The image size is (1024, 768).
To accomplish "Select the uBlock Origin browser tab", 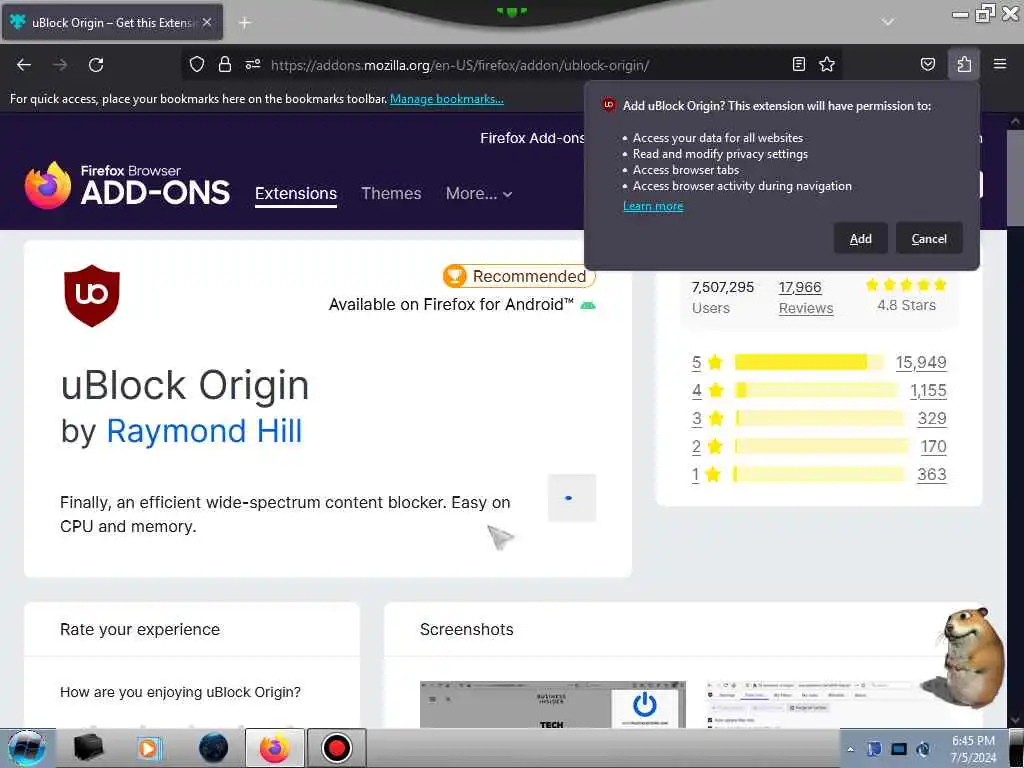I will (x=112, y=22).
